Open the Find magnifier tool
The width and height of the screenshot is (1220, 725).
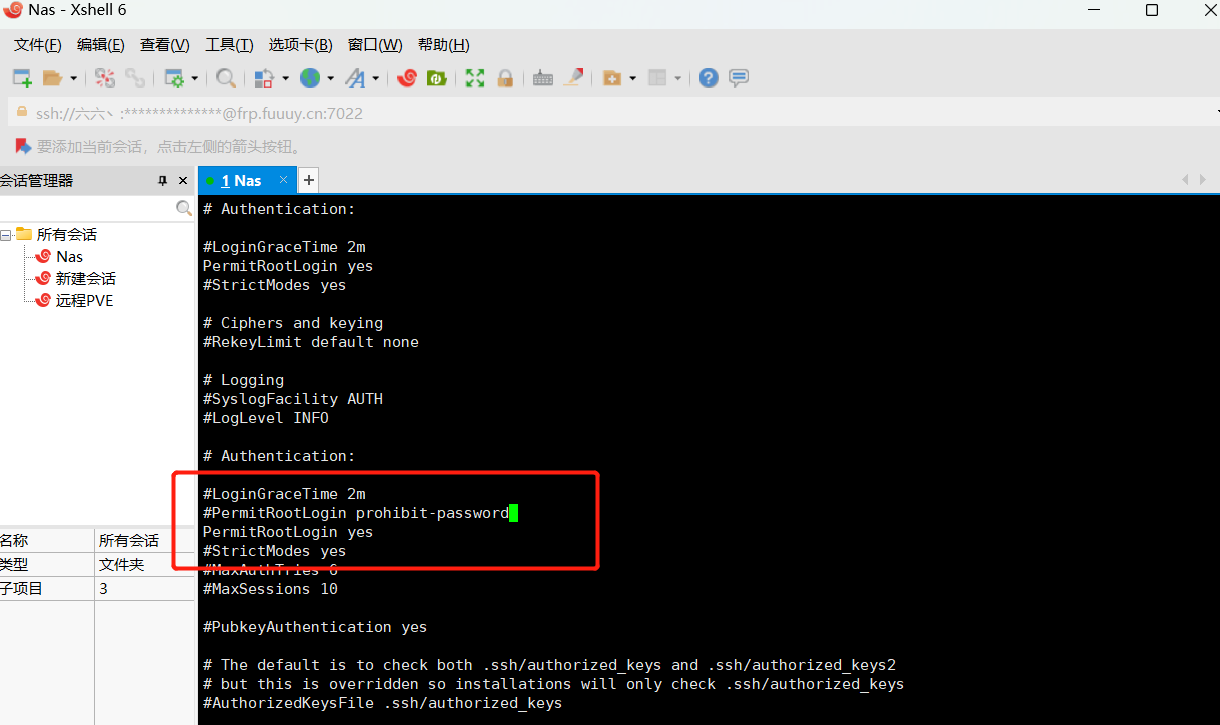(226, 78)
